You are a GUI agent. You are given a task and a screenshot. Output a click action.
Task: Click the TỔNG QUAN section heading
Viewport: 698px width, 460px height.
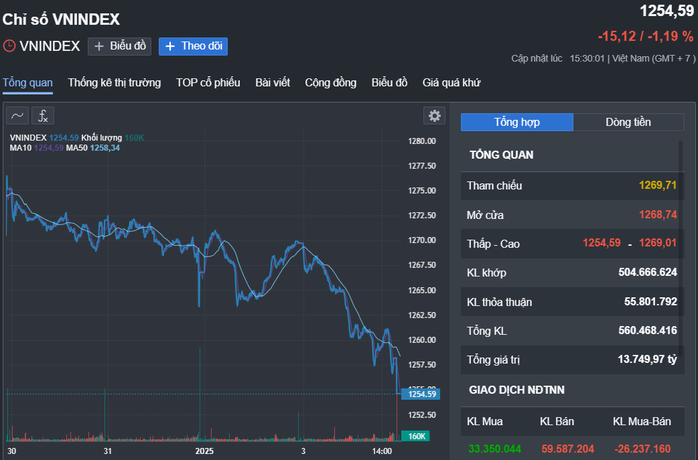(x=501, y=155)
